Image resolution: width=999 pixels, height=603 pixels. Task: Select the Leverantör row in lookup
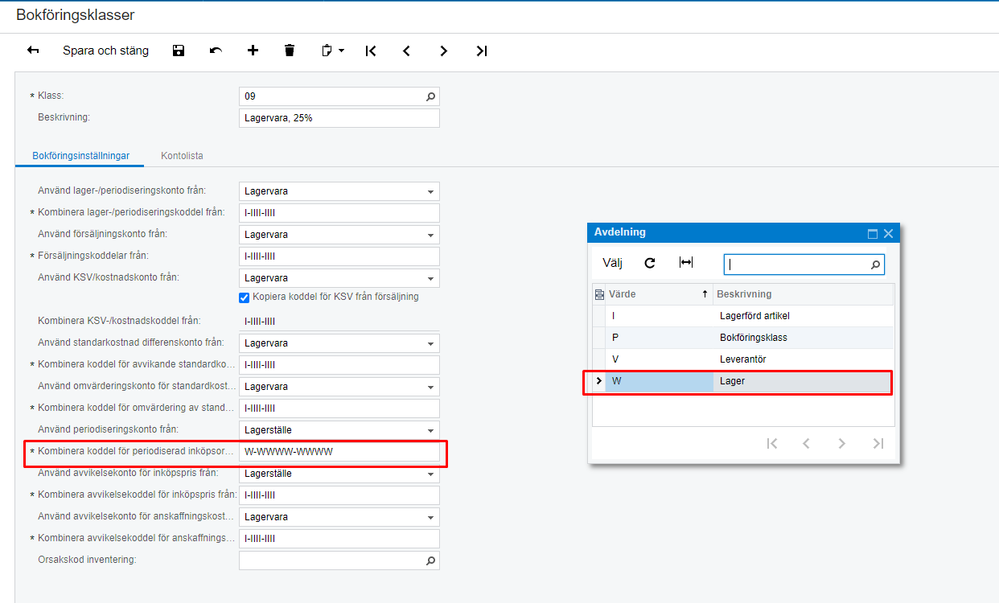click(x=741, y=359)
